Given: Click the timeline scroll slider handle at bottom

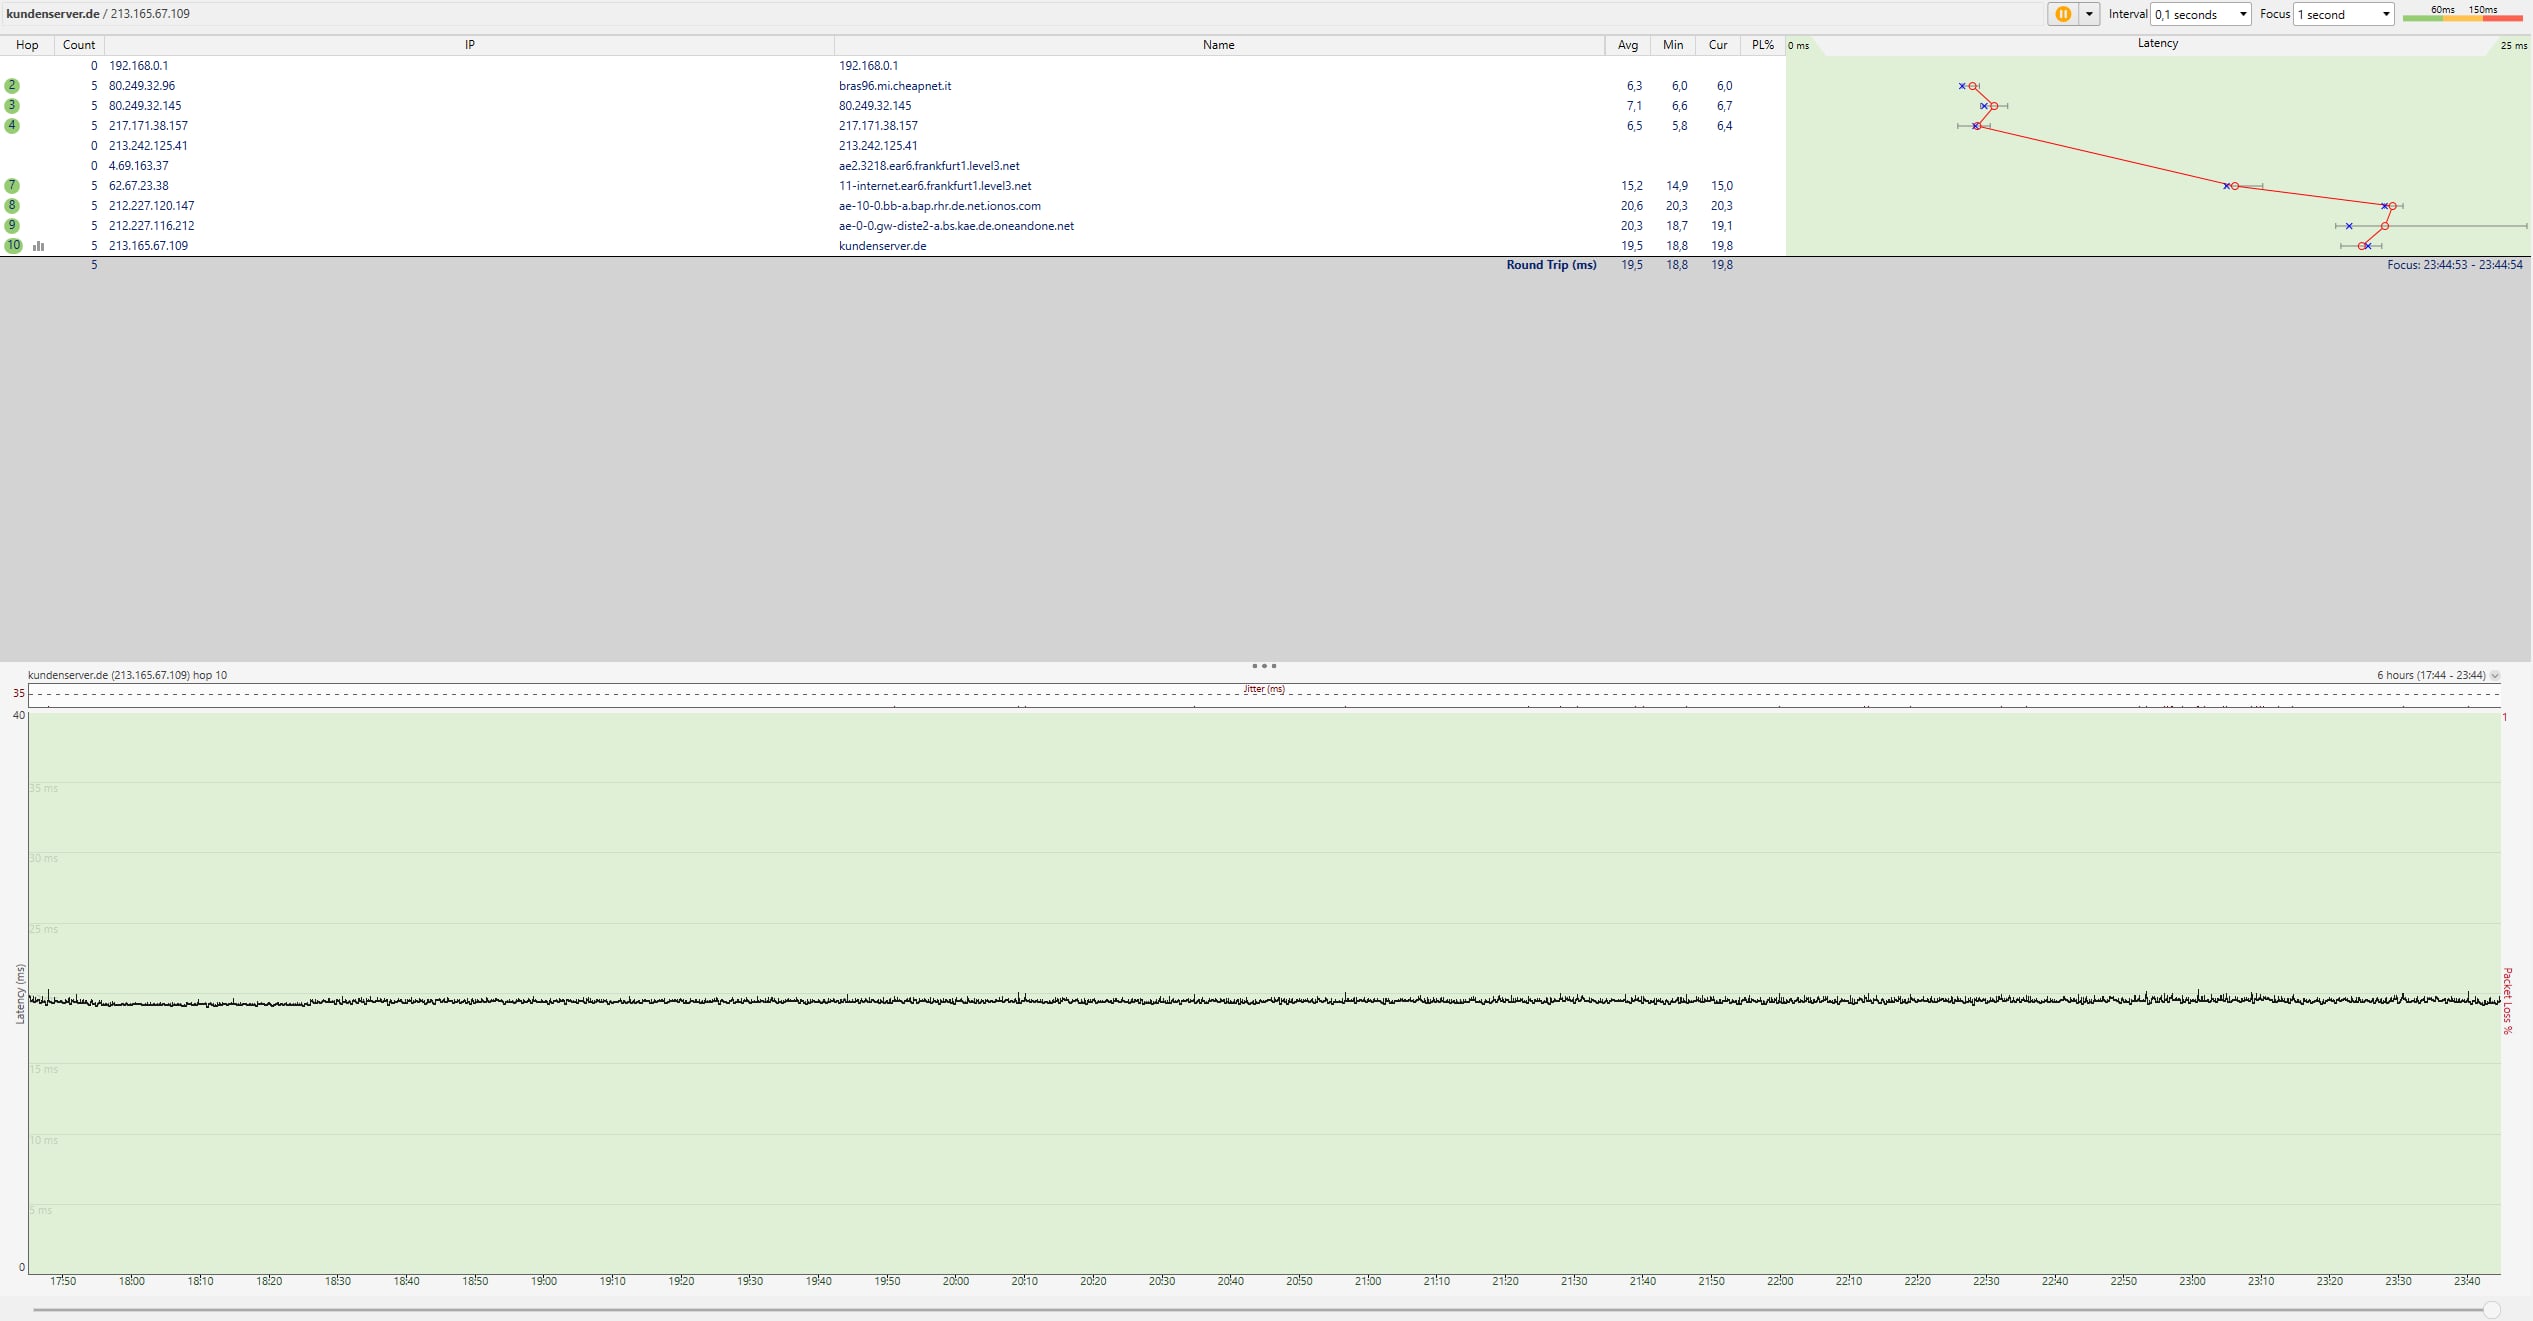Looking at the screenshot, I should click(x=2491, y=1310).
